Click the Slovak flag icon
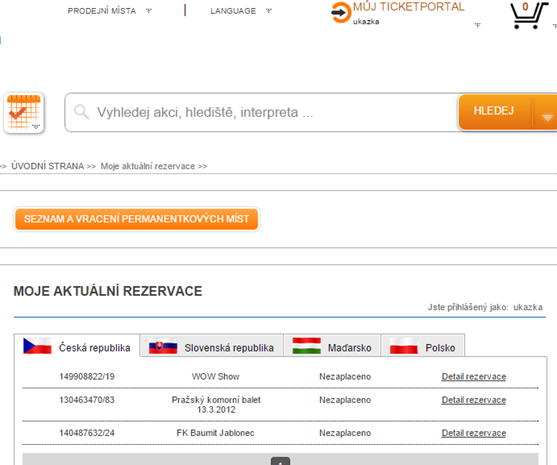 tap(163, 346)
